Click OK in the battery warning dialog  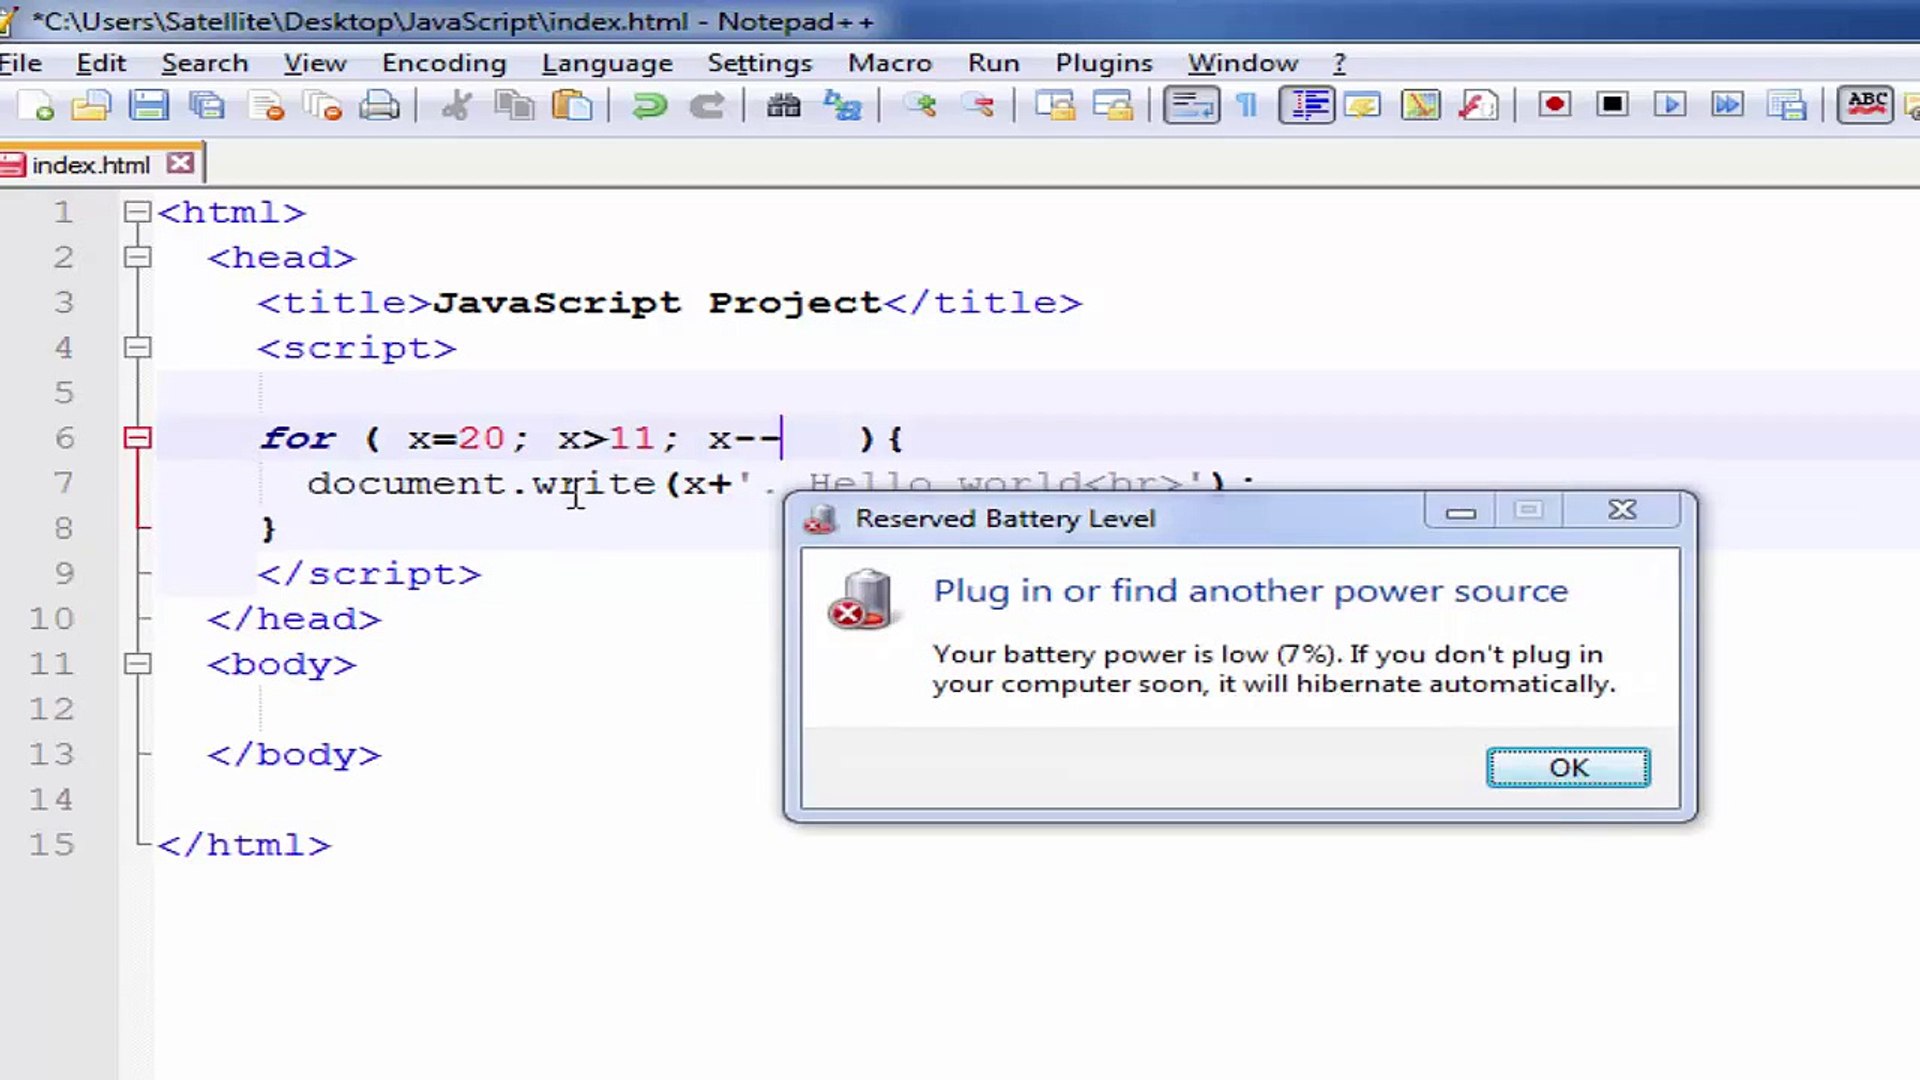1568,768
